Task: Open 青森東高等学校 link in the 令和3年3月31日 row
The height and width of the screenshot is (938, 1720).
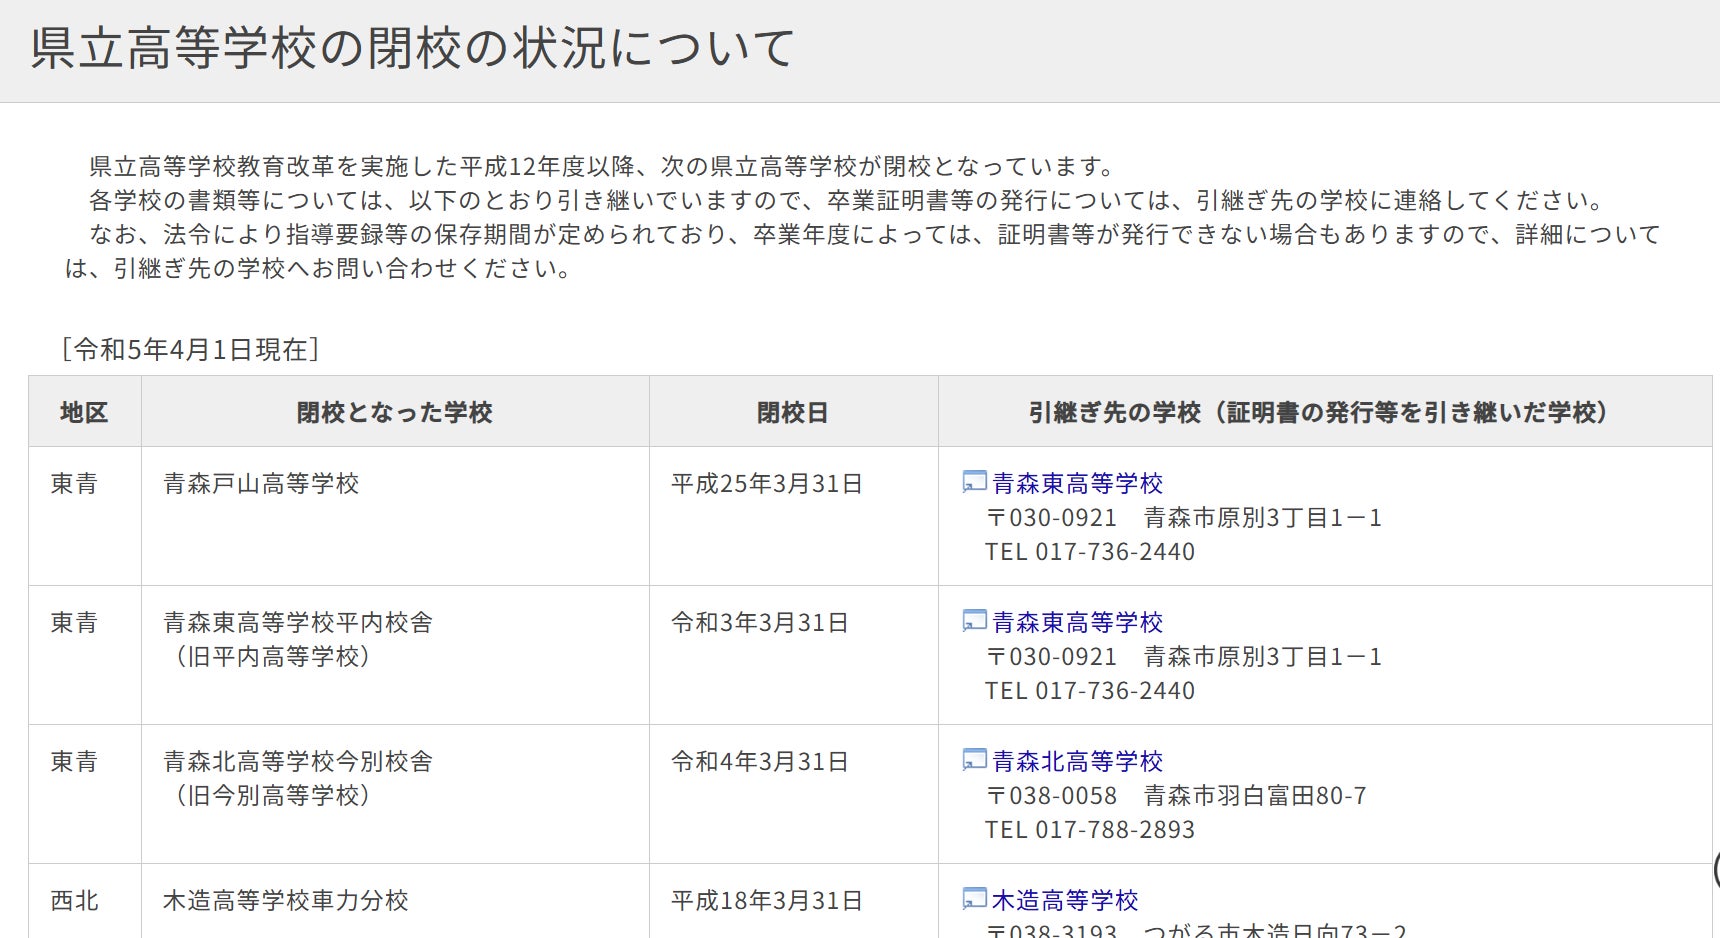Action: (x=1077, y=623)
